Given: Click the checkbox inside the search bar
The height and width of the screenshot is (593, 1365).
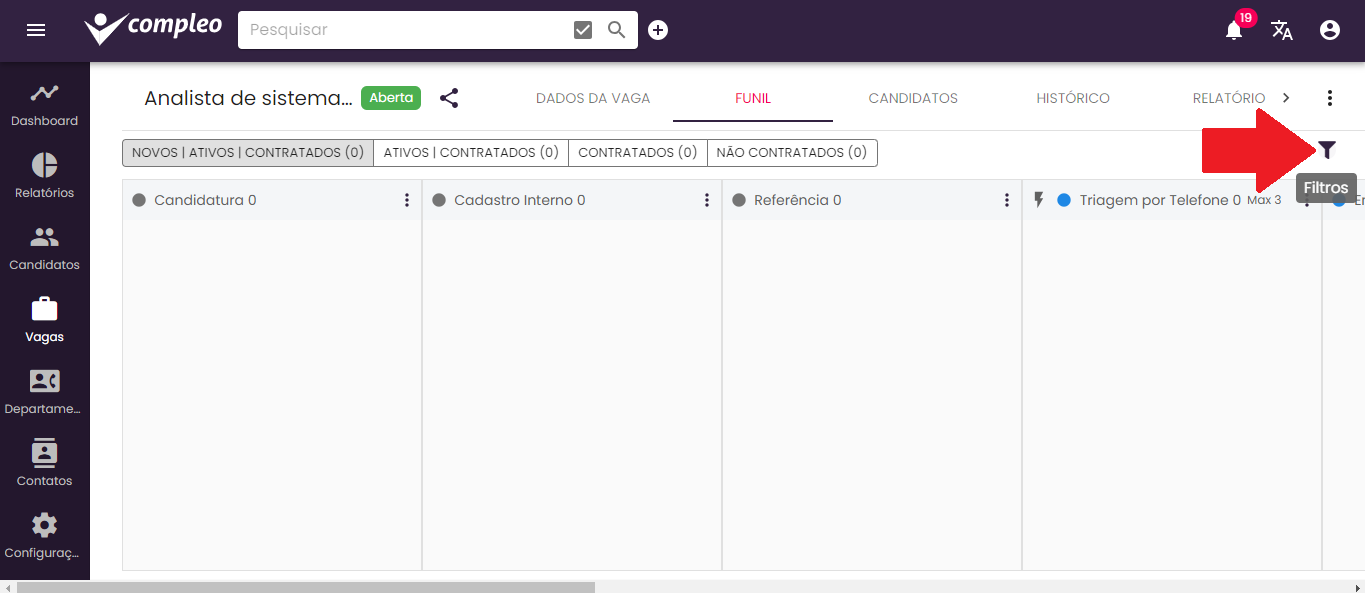Looking at the screenshot, I should click(x=583, y=29).
